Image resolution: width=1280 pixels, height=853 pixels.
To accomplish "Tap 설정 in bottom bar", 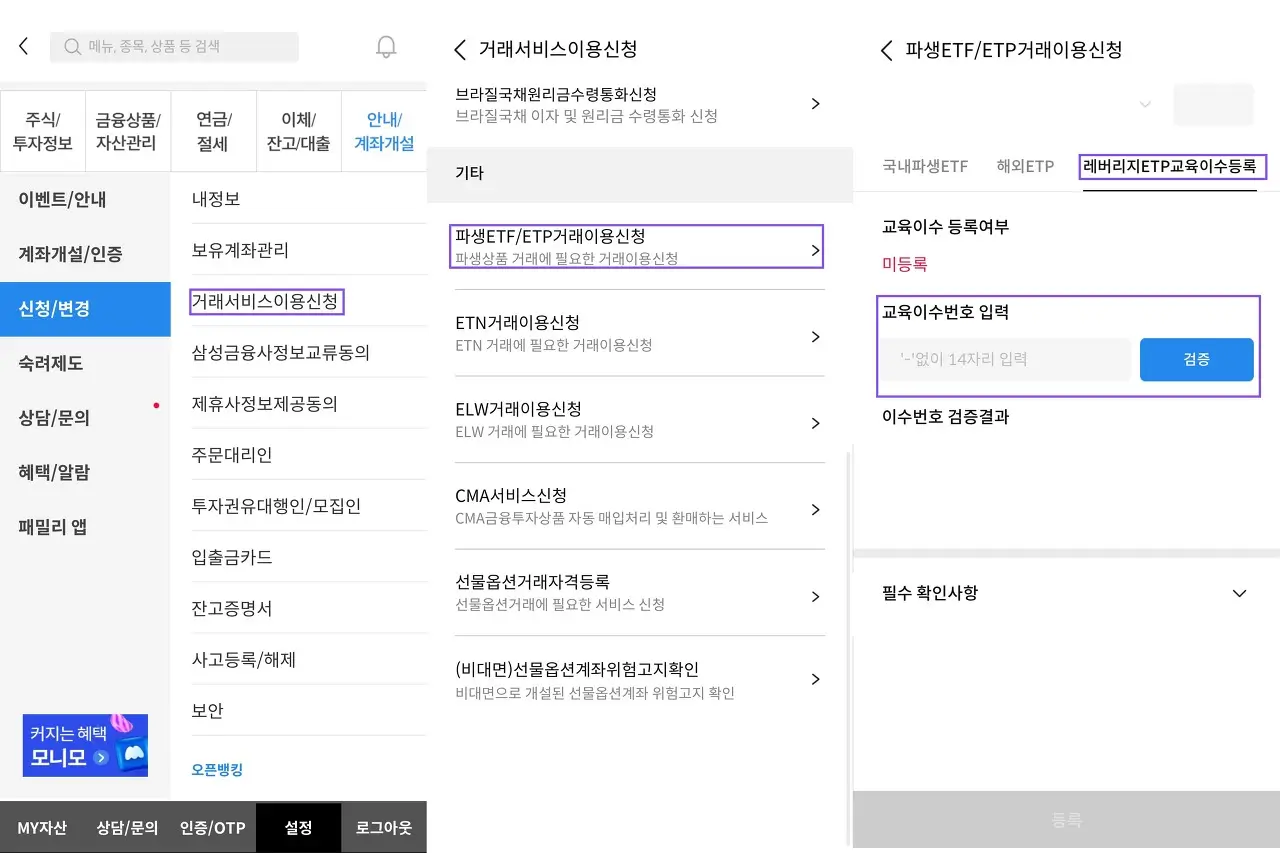I will point(298,828).
